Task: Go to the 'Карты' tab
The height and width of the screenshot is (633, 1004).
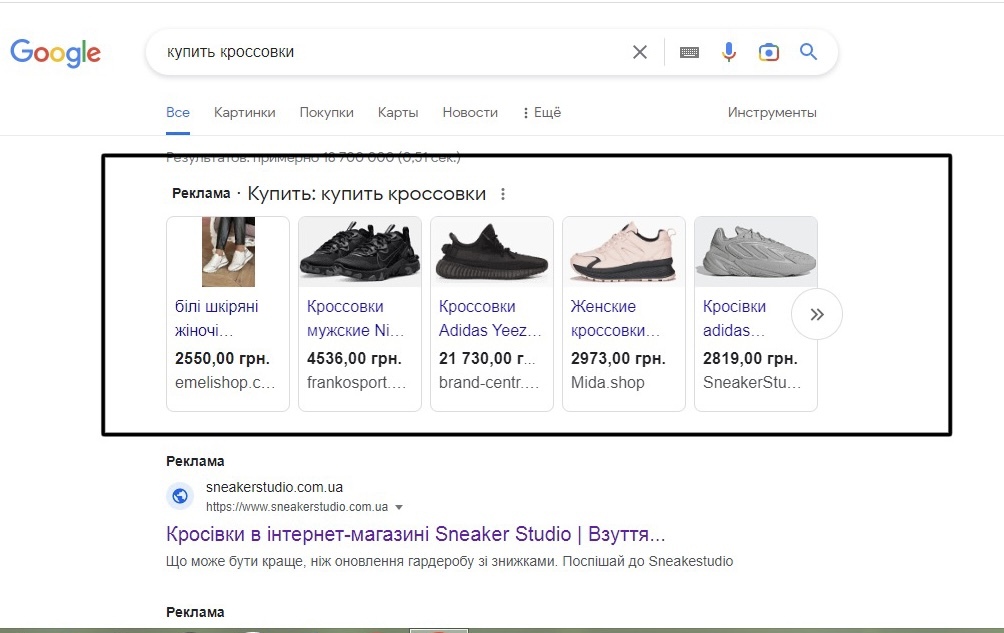Action: pyautogui.click(x=398, y=113)
